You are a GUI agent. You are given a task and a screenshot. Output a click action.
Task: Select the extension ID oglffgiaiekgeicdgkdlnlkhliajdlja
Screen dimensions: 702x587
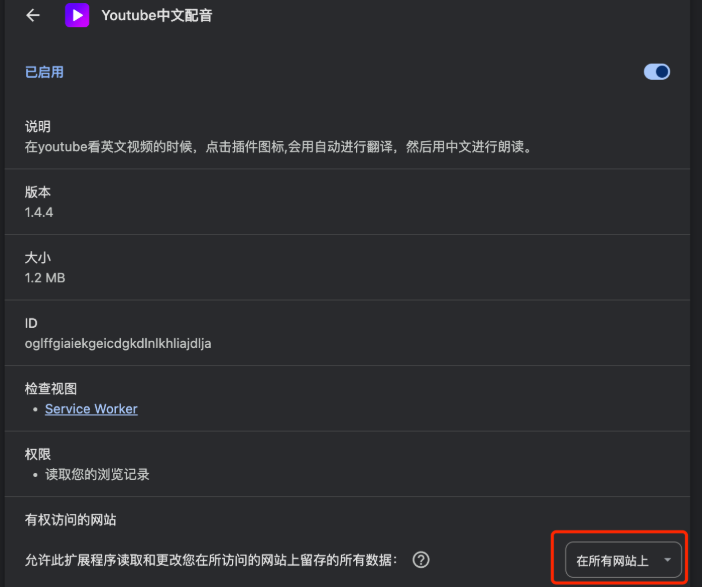click(118, 343)
